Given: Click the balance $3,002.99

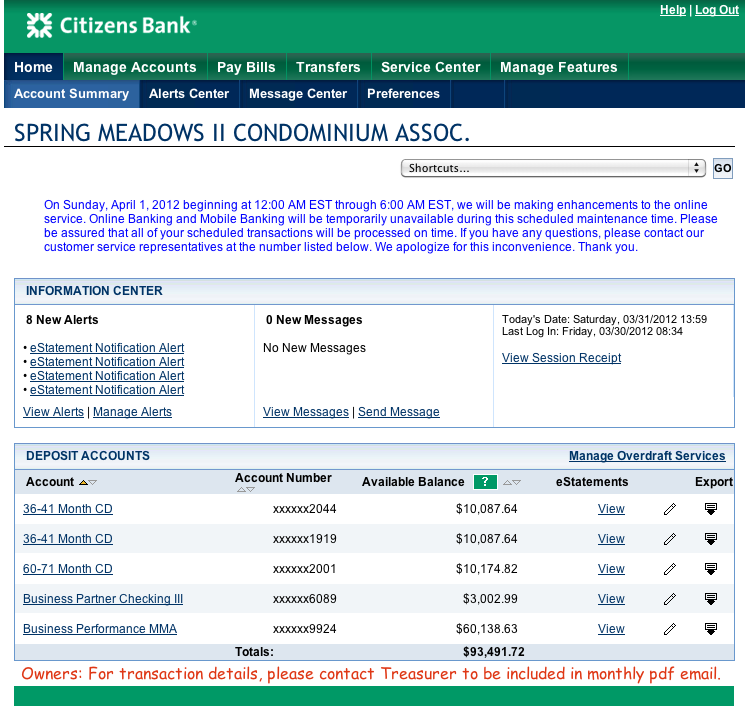Looking at the screenshot, I should (x=490, y=599).
